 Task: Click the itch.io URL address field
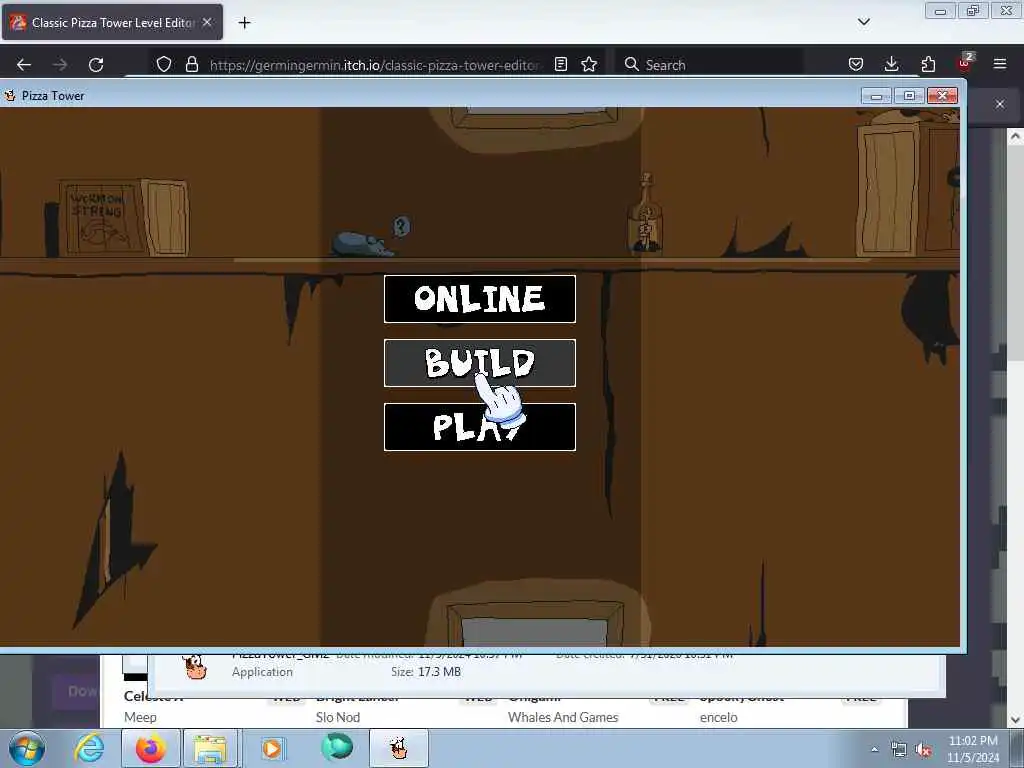tap(374, 65)
